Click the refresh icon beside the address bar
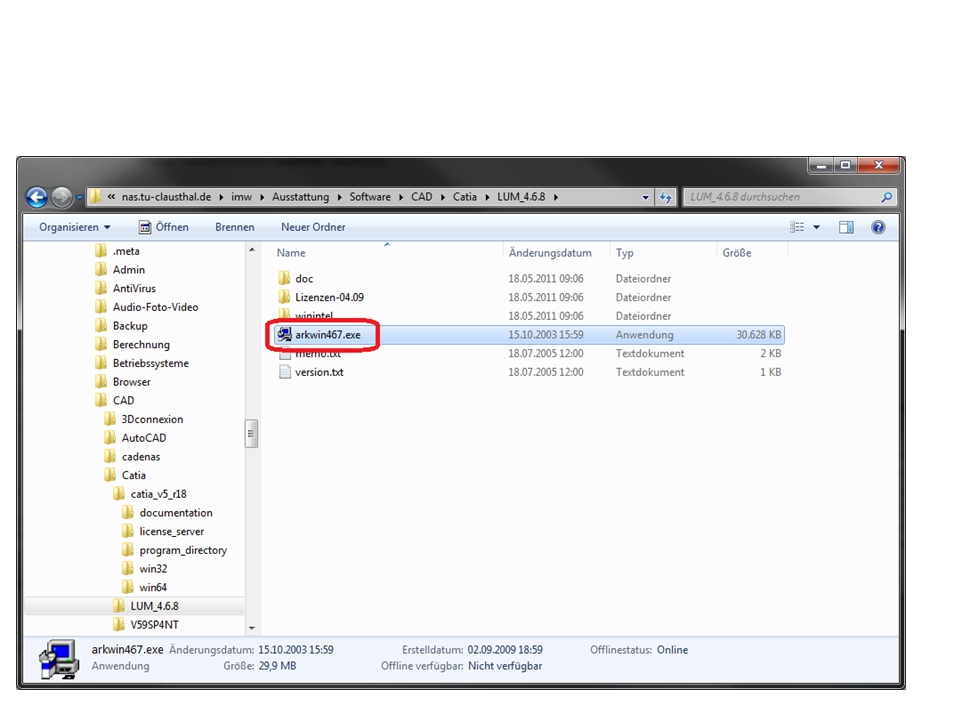Viewport: 960px width, 720px height. coord(666,197)
